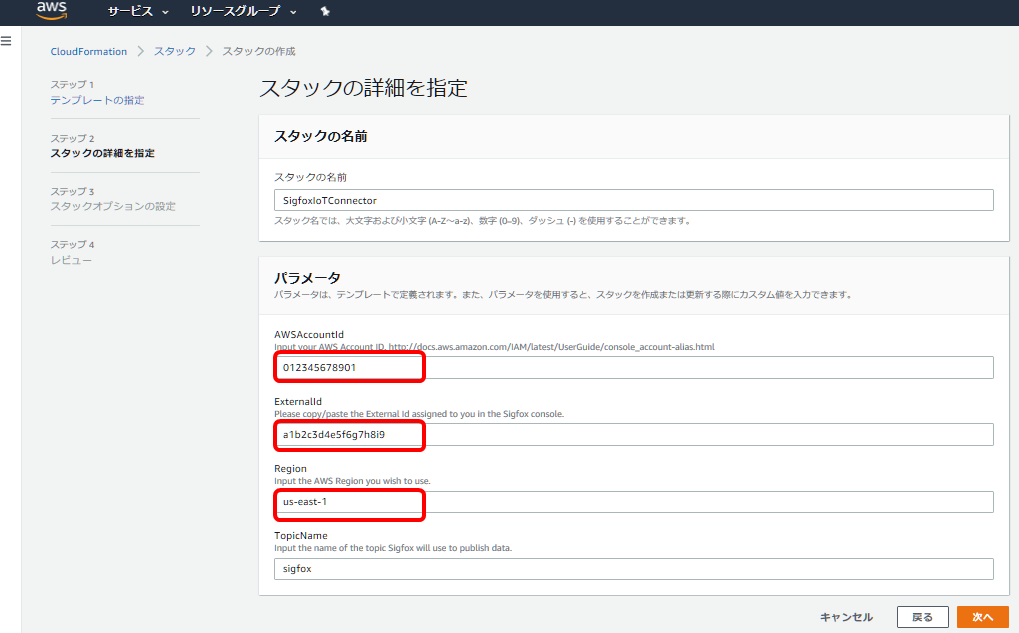Edit the AWSAccountId field
Viewport: 1019px width, 633px height.
click(634, 367)
